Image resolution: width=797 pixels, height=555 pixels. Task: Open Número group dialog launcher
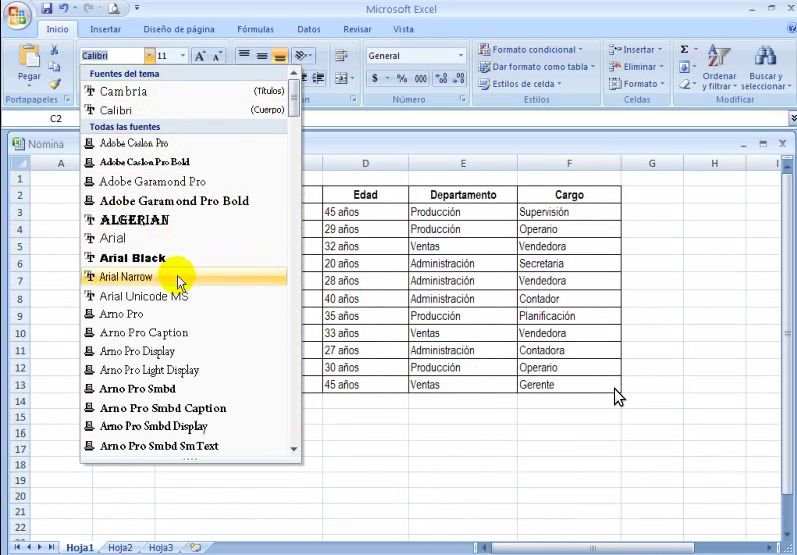point(462,99)
